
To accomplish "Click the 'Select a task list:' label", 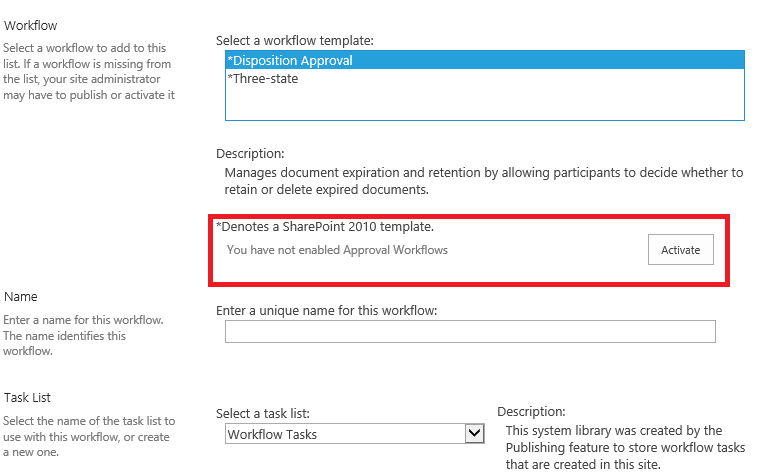I will pyautogui.click(x=263, y=413).
